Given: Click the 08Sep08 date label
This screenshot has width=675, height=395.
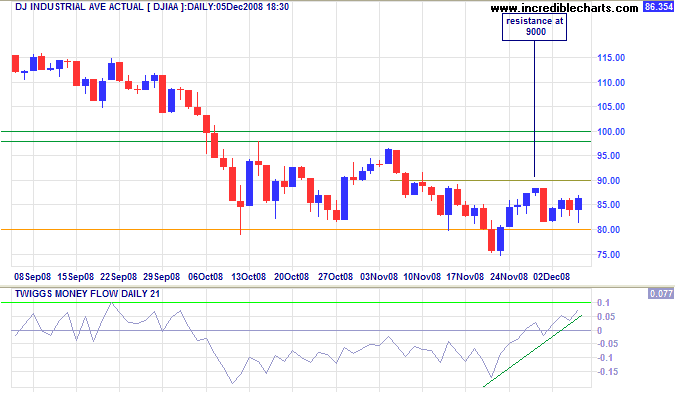Looking at the screenshot, I should 32,277.
